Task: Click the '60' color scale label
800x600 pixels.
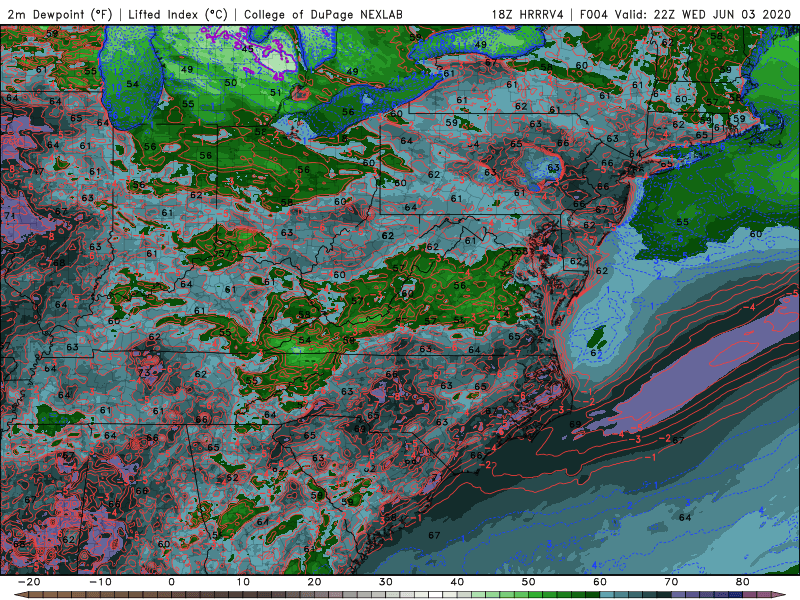Action: pyautogui.click(x=600, y=582)
